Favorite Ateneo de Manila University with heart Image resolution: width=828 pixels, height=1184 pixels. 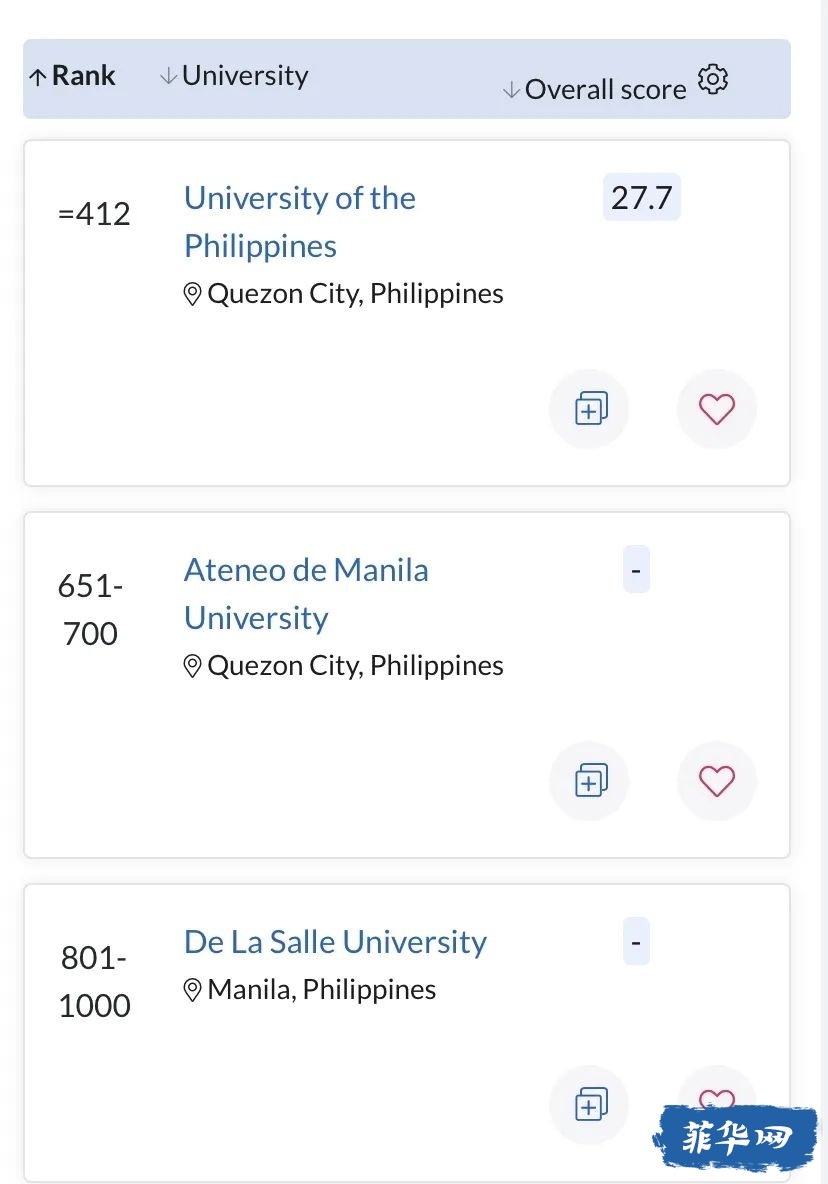click(x=716, y=780)
